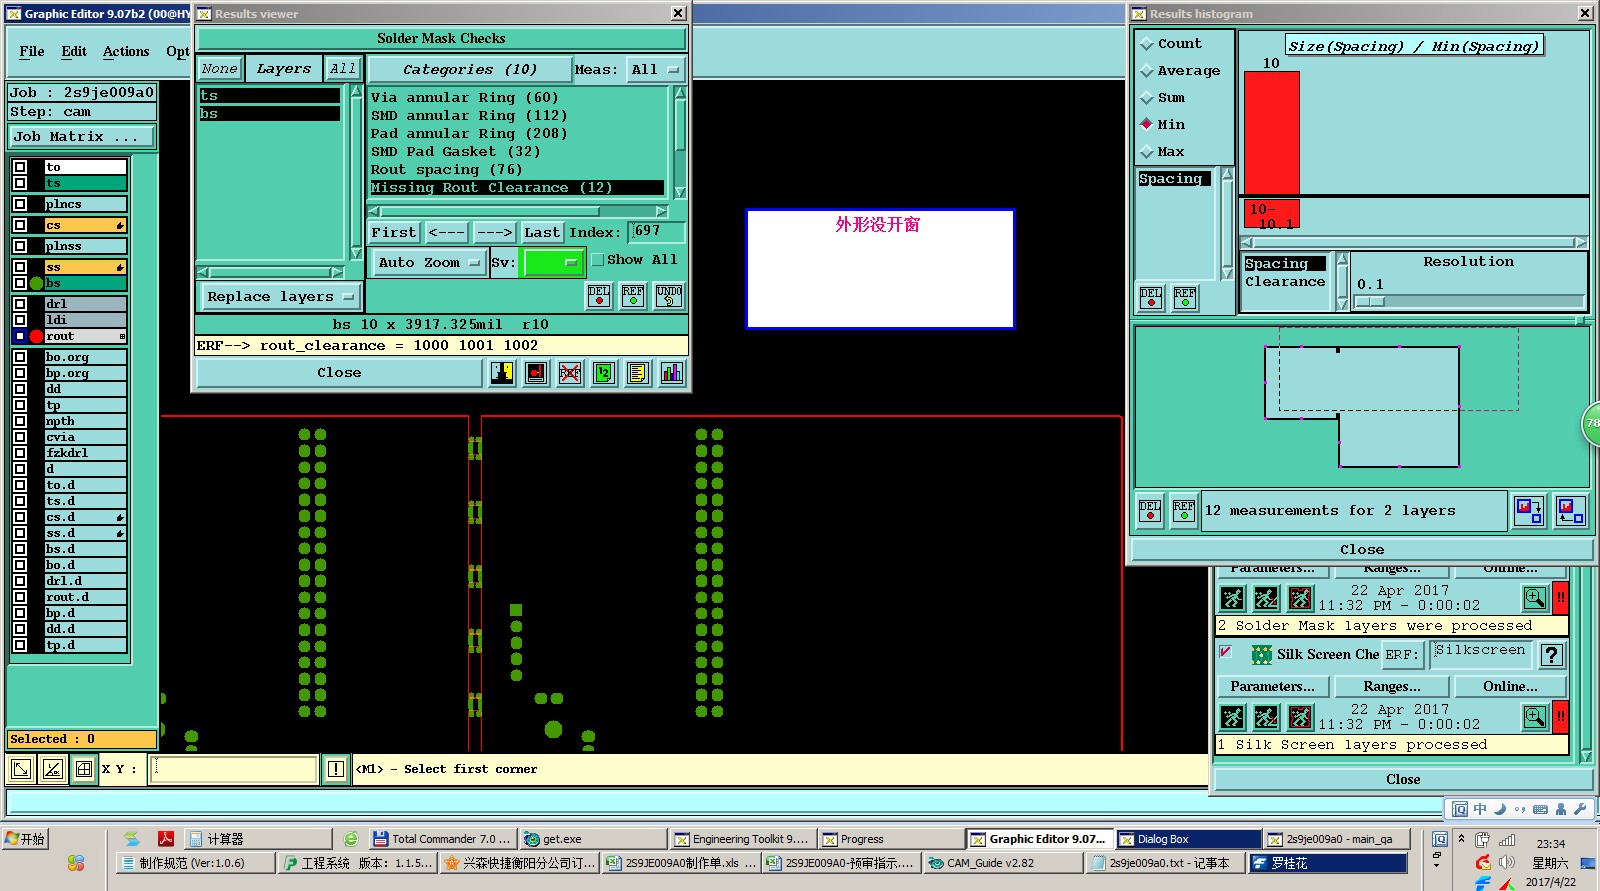The width and height of the screenshot is (1600, 891).
Task: Toggle display box of drl layer
Action: coord(20,304)
